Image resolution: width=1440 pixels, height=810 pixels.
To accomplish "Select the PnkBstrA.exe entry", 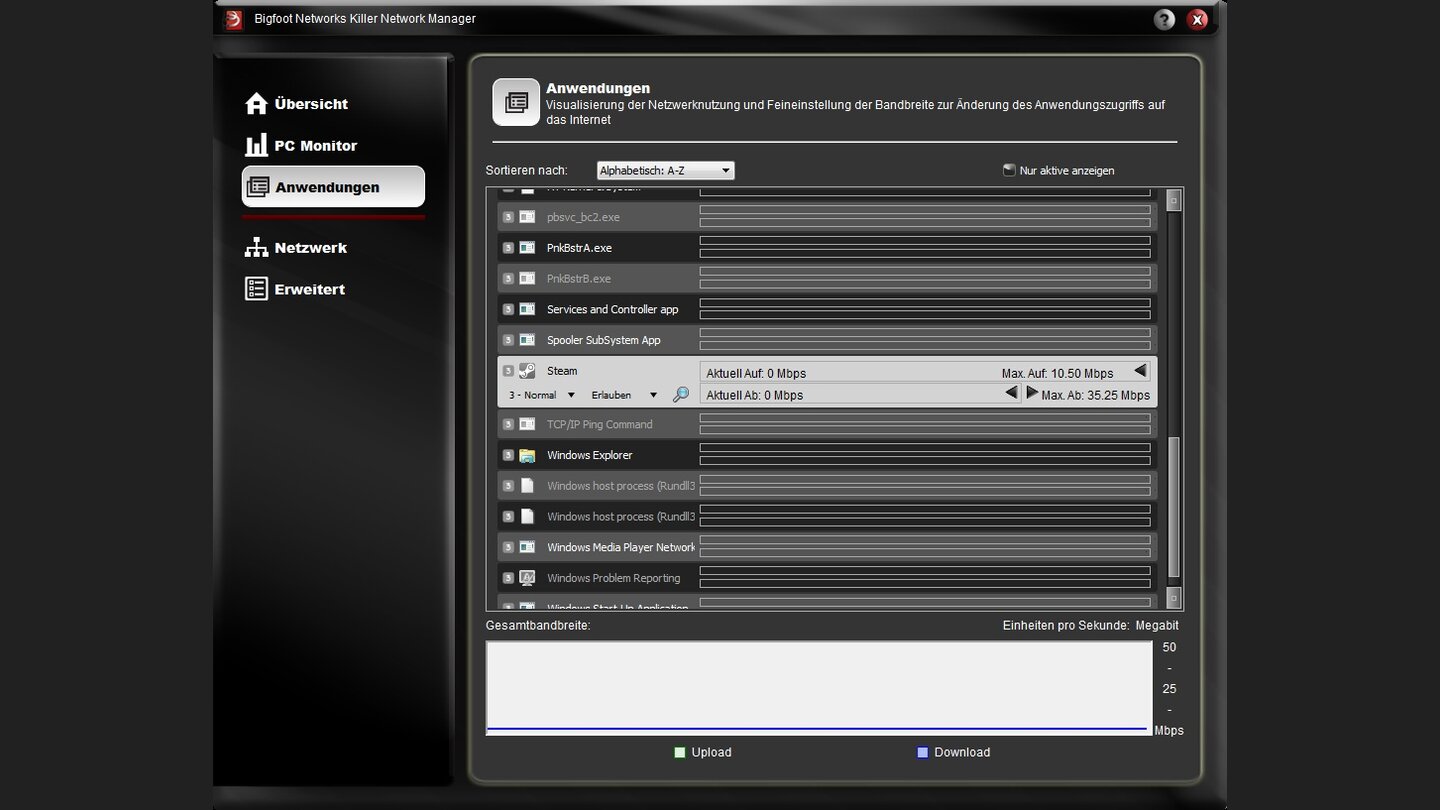I will click(x=579, y=248).
